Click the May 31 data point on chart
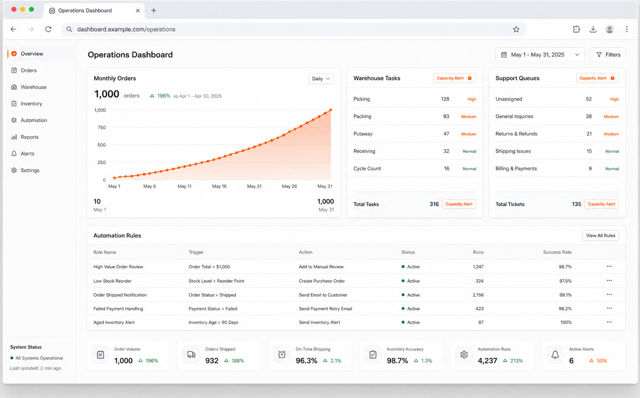Viewport: 640px width, 398px height. click(331, 110)
